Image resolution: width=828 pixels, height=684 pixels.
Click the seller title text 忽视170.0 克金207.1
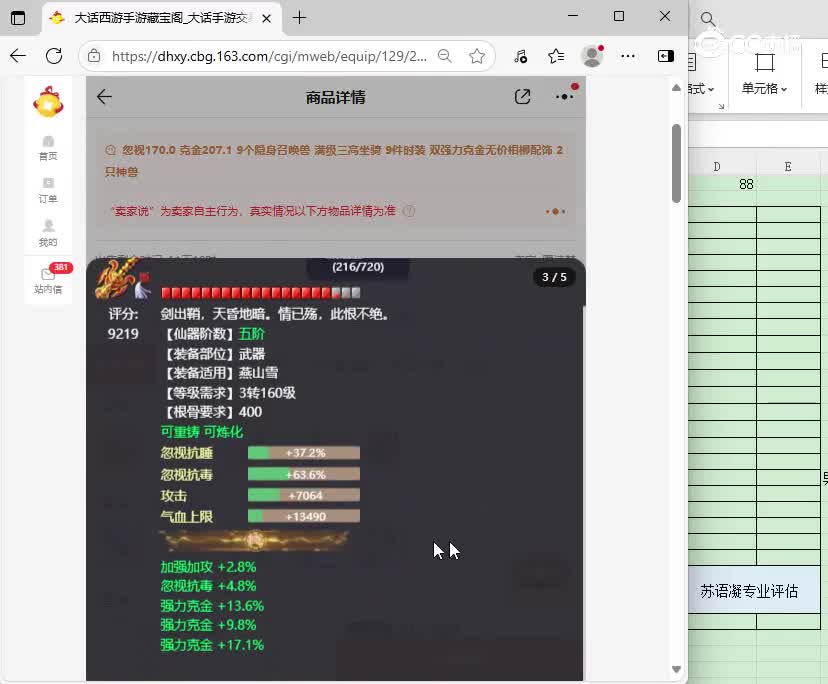(177, 150)
